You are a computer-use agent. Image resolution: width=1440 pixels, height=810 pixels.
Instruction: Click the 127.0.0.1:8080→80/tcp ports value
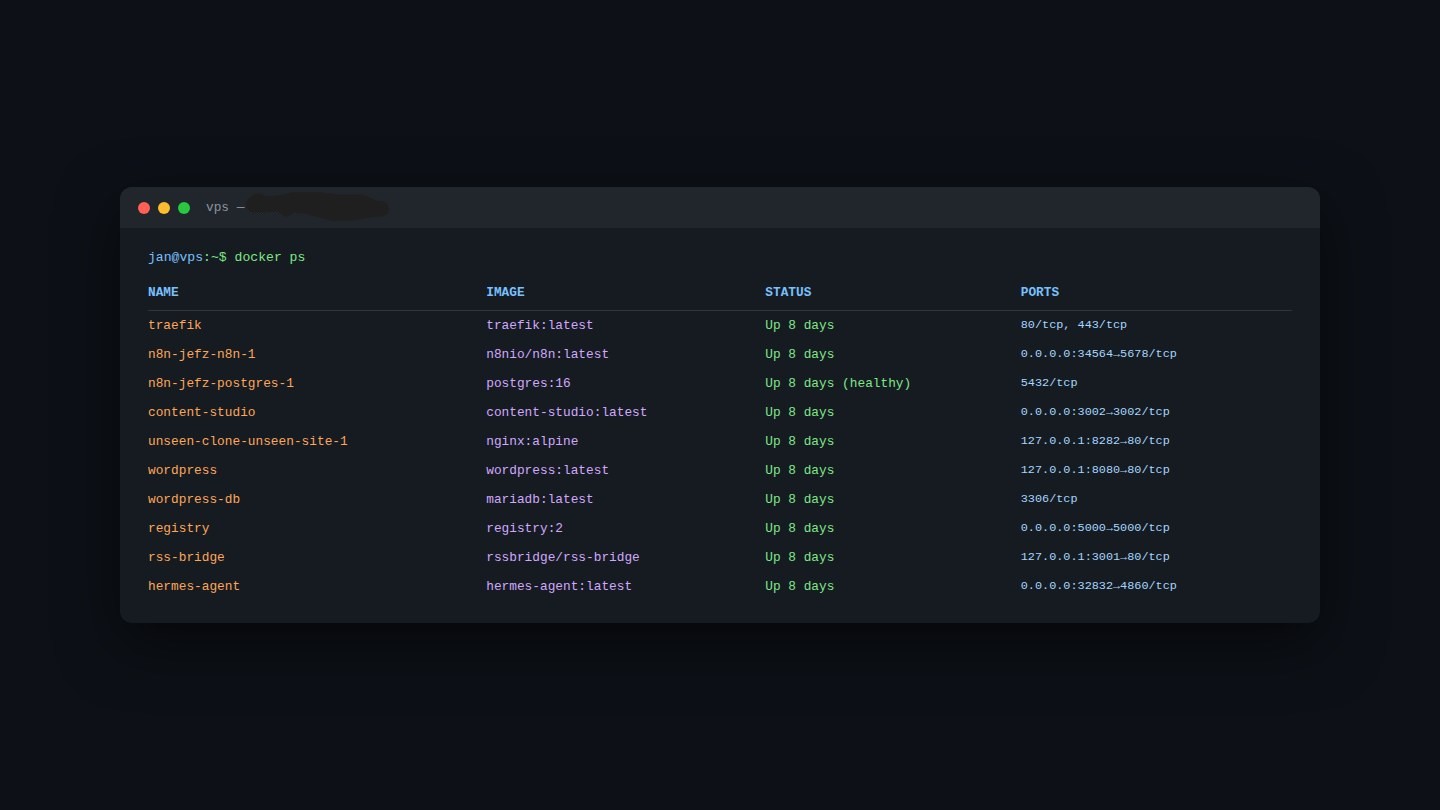[1095, 470]
